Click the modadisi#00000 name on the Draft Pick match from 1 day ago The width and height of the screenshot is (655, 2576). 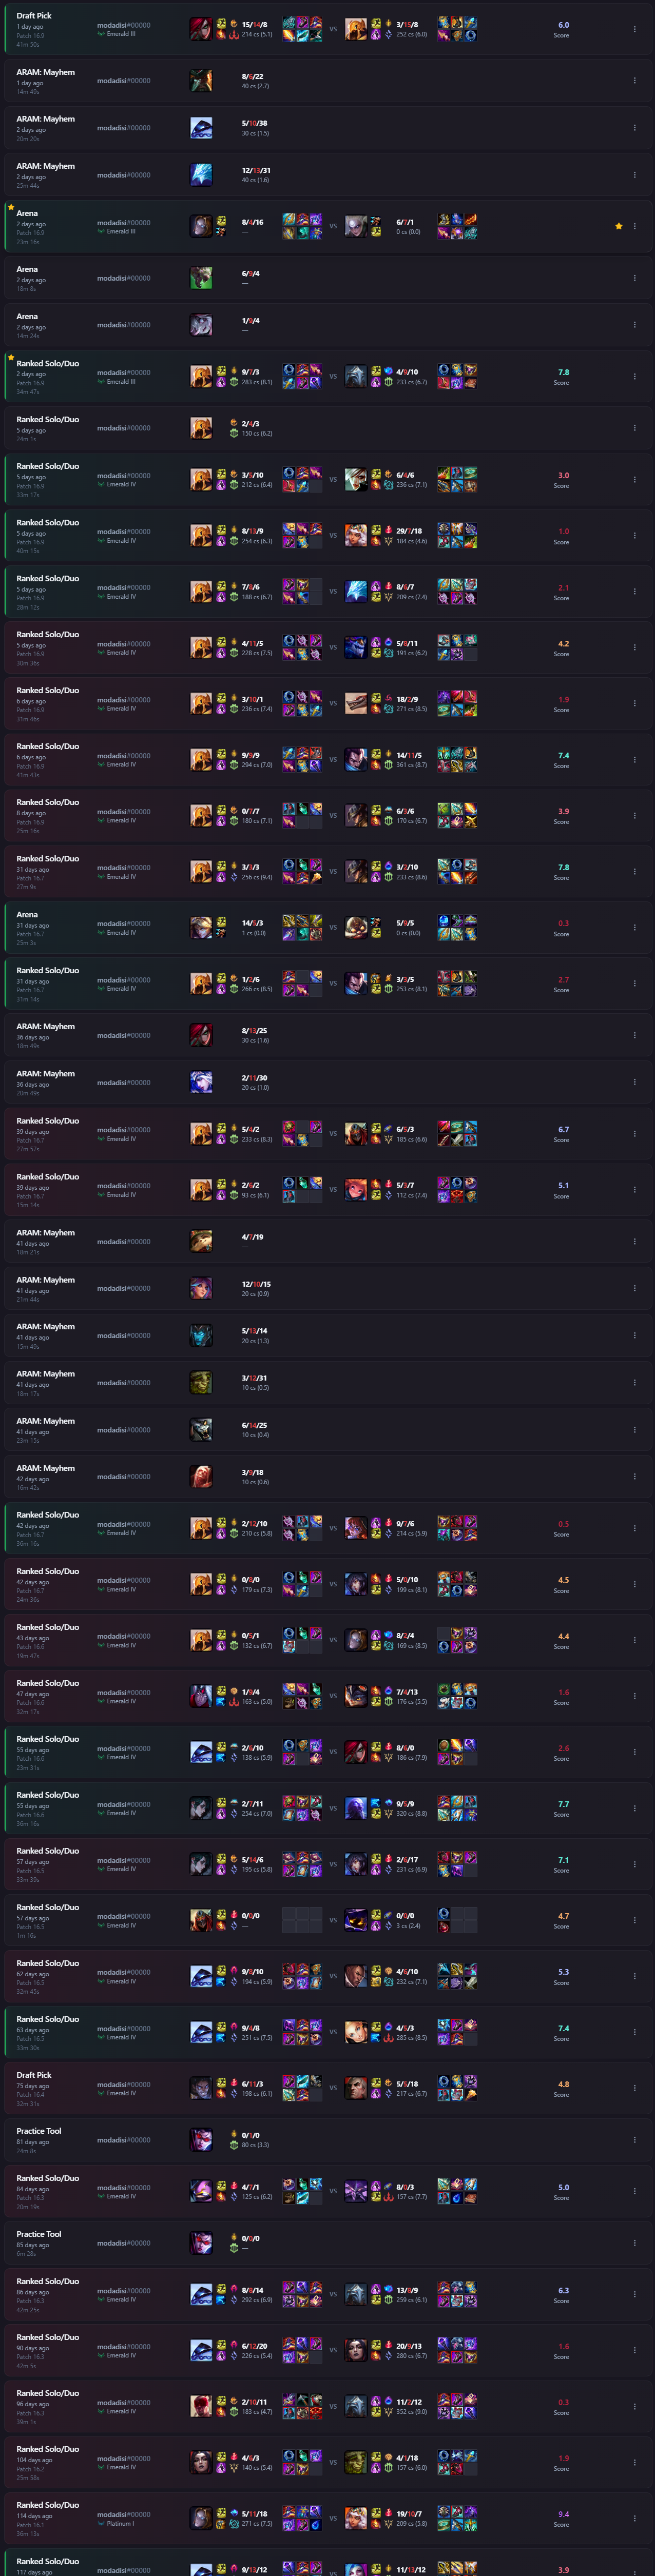pyautogui.click(x=124, y=25)
